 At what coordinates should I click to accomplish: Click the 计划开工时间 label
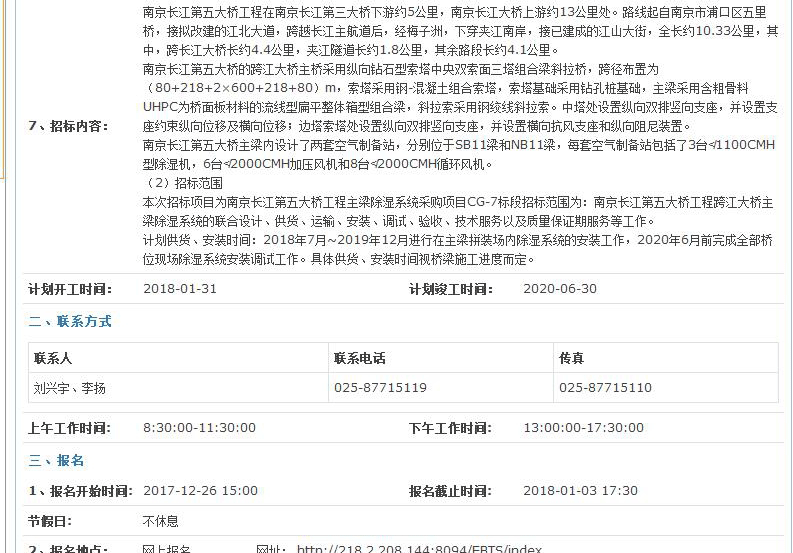70,289
